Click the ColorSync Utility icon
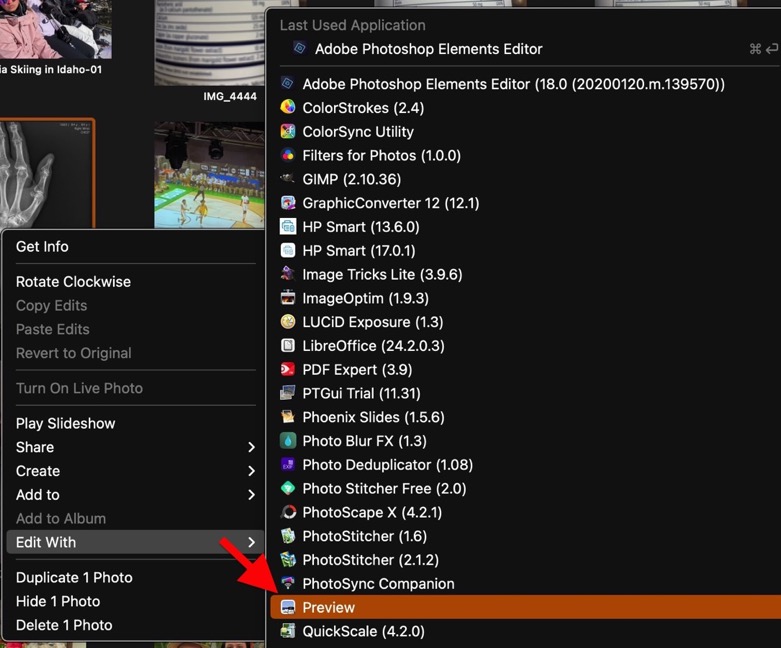Image resolution: width=781 pixels, height=648 pixels. coord(288,131)
